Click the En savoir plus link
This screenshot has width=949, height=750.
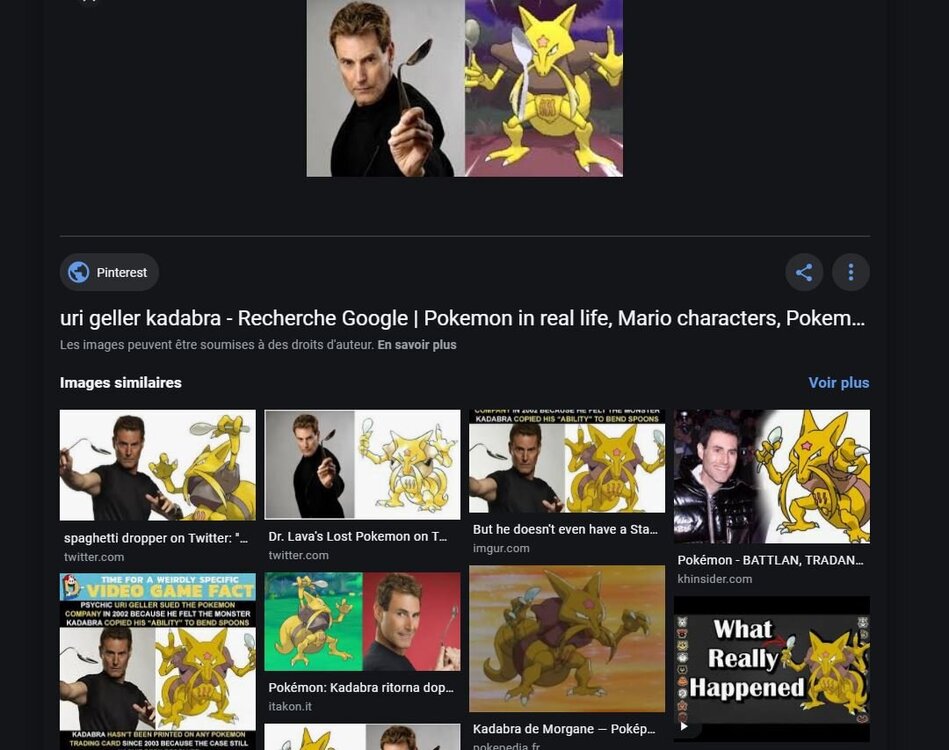[416, 345]
